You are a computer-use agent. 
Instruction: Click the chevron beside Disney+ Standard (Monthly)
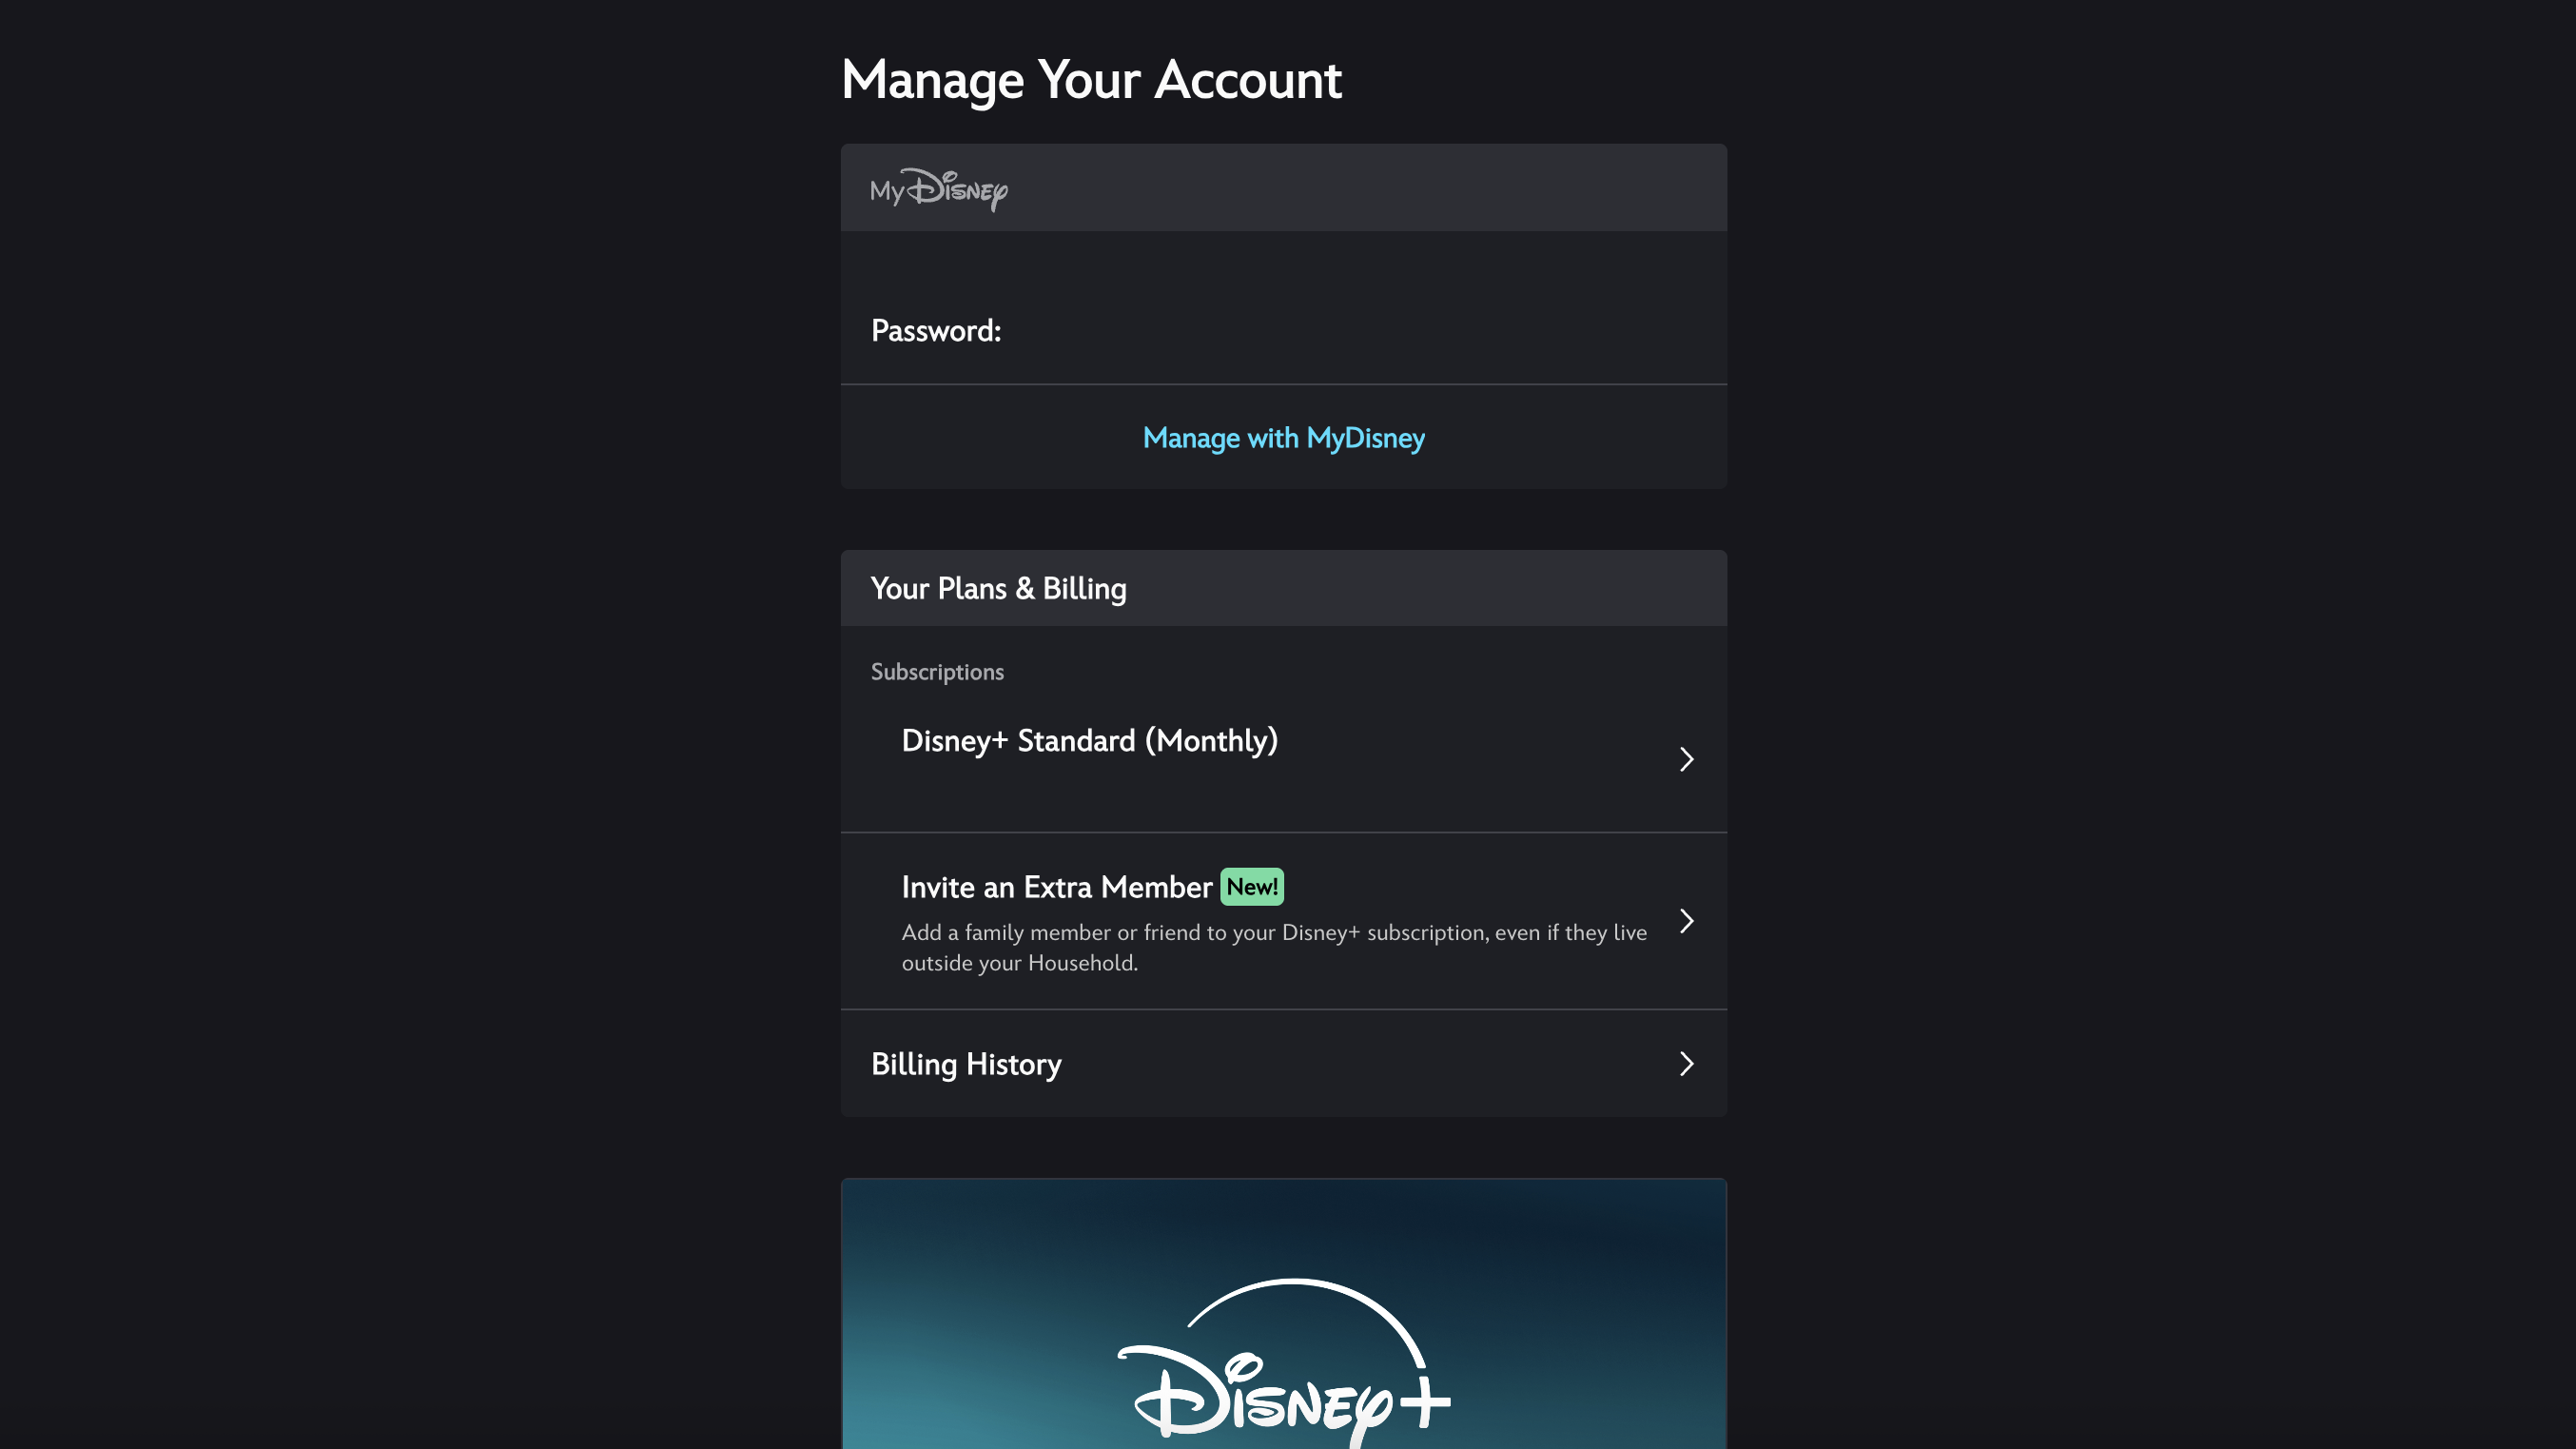click(x=1687, y=759)
